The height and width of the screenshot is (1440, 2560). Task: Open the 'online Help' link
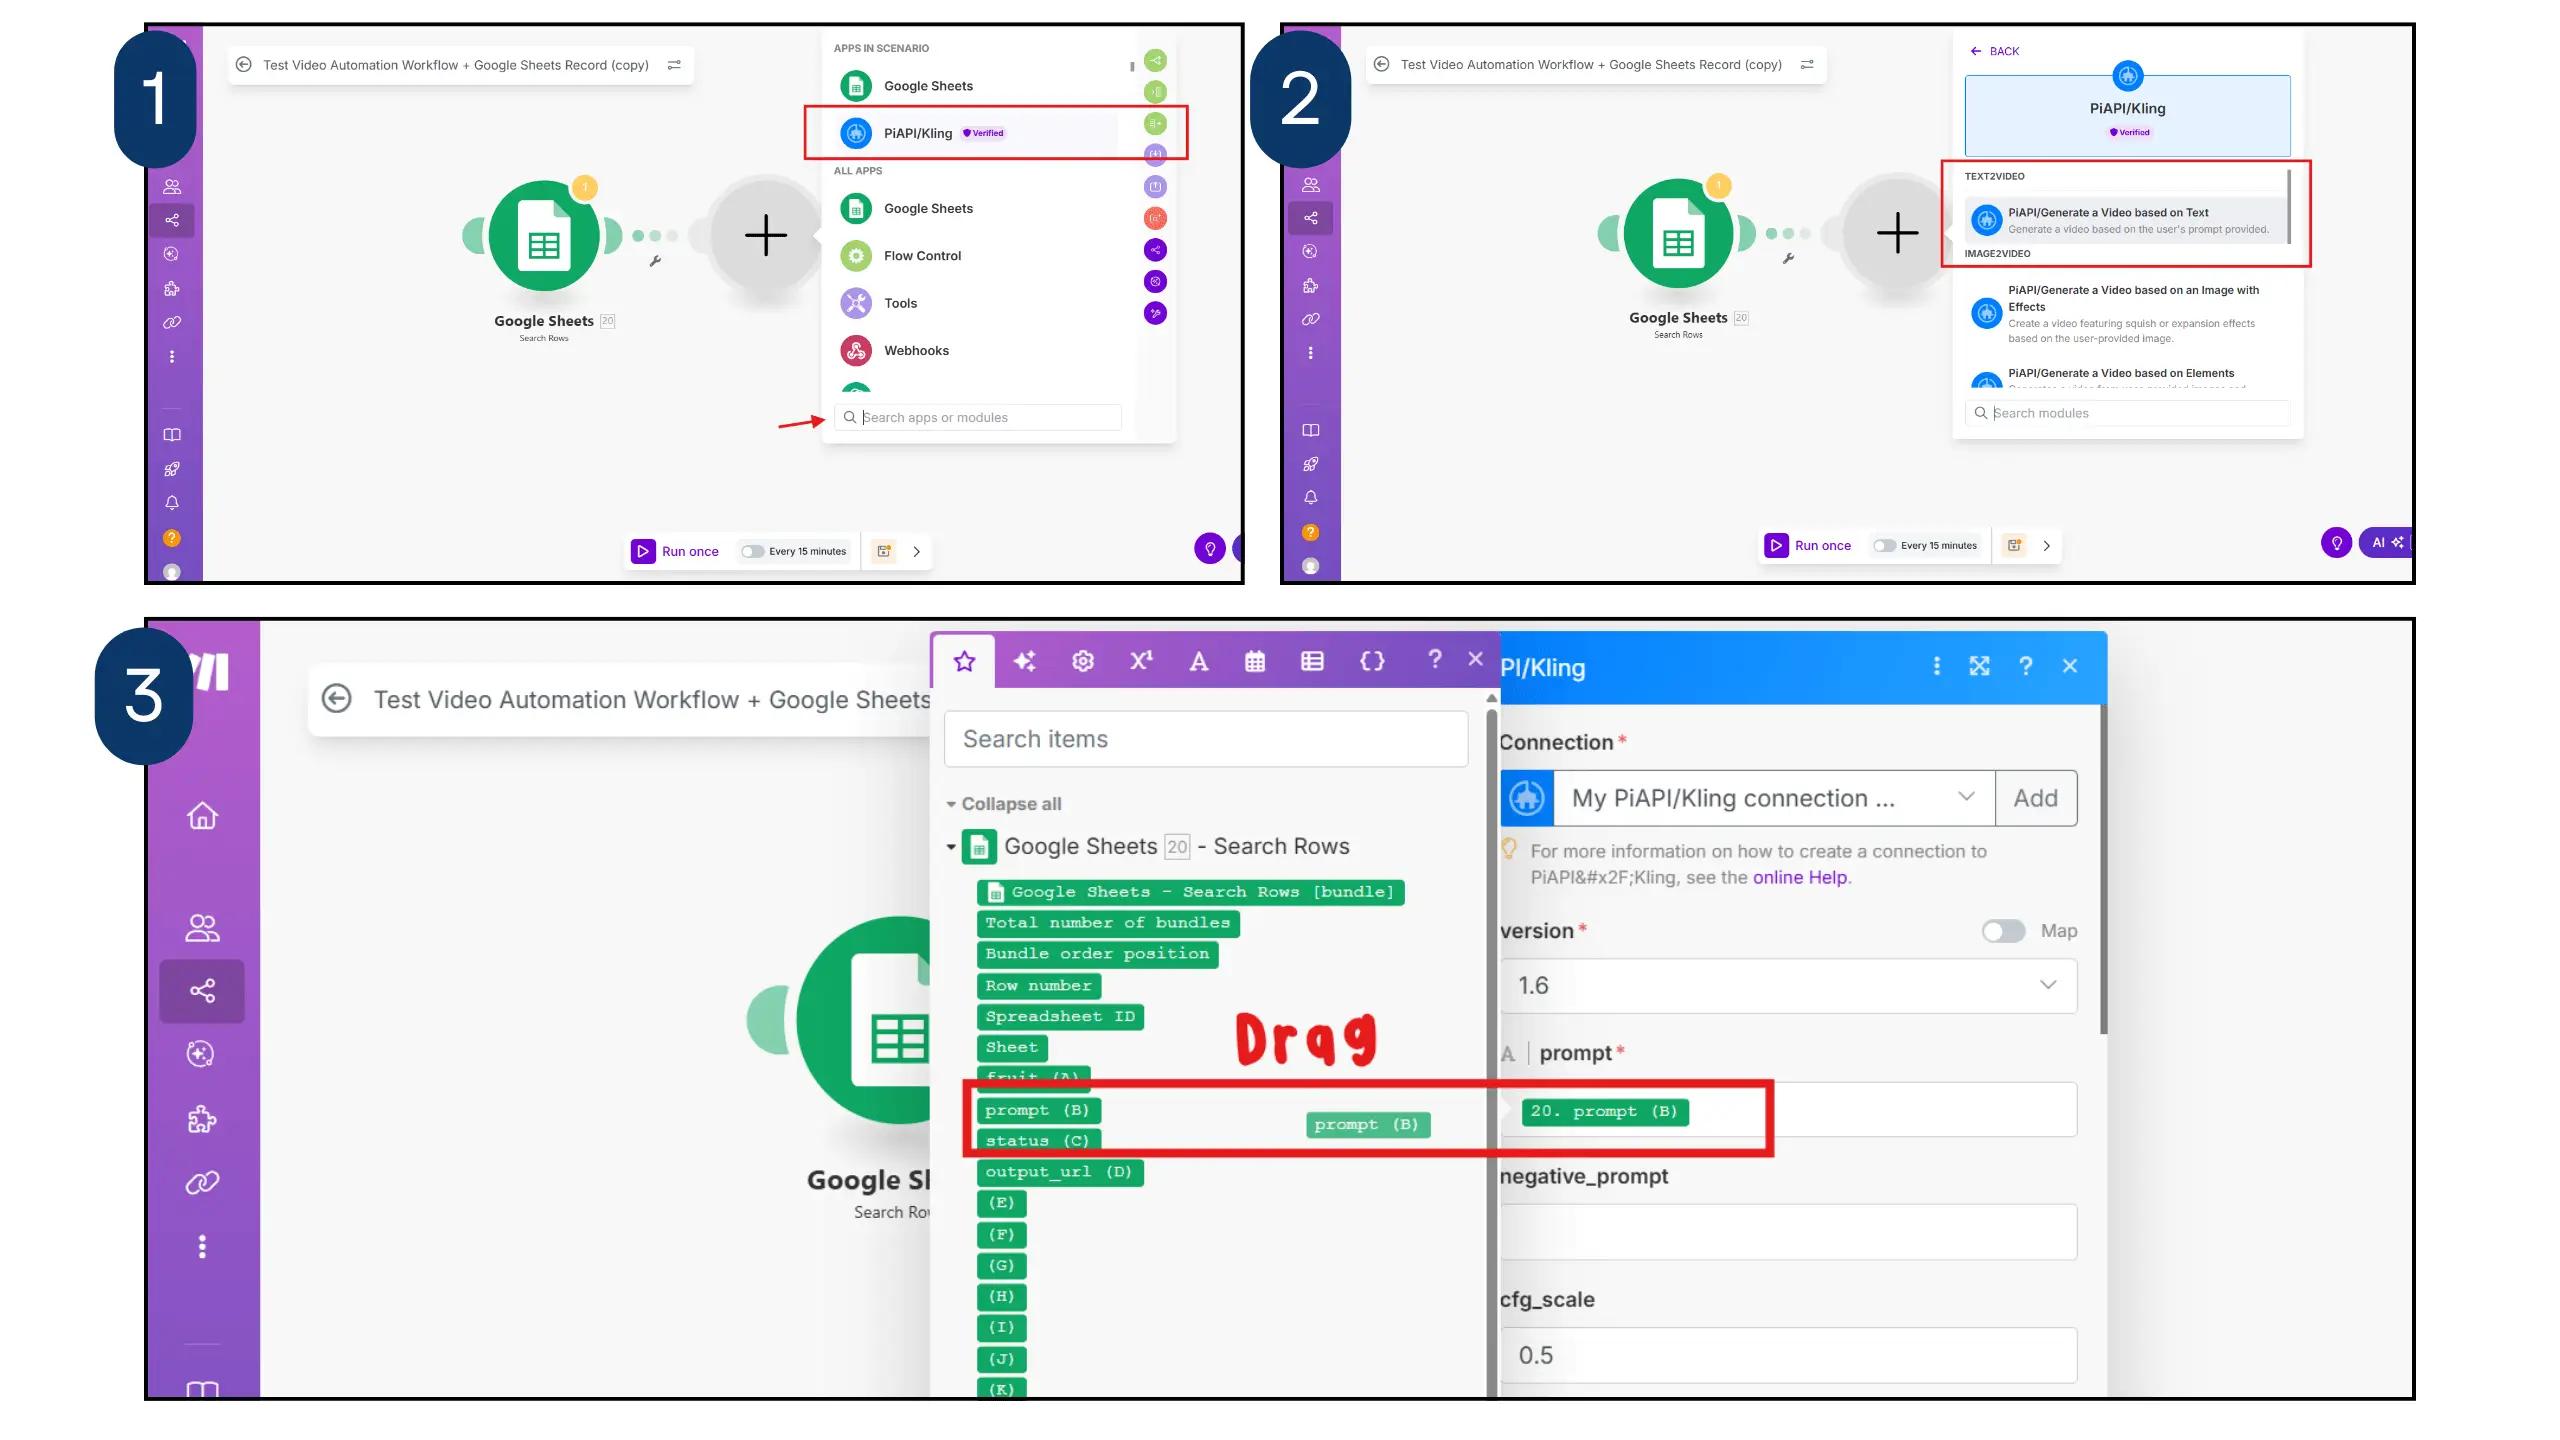click(x=1800, y=877)
